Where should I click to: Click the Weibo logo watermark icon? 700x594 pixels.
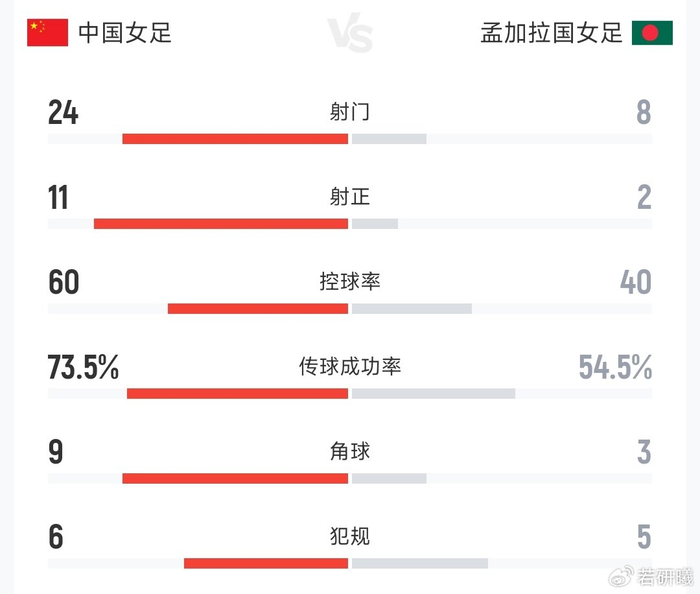coord(623,576)
